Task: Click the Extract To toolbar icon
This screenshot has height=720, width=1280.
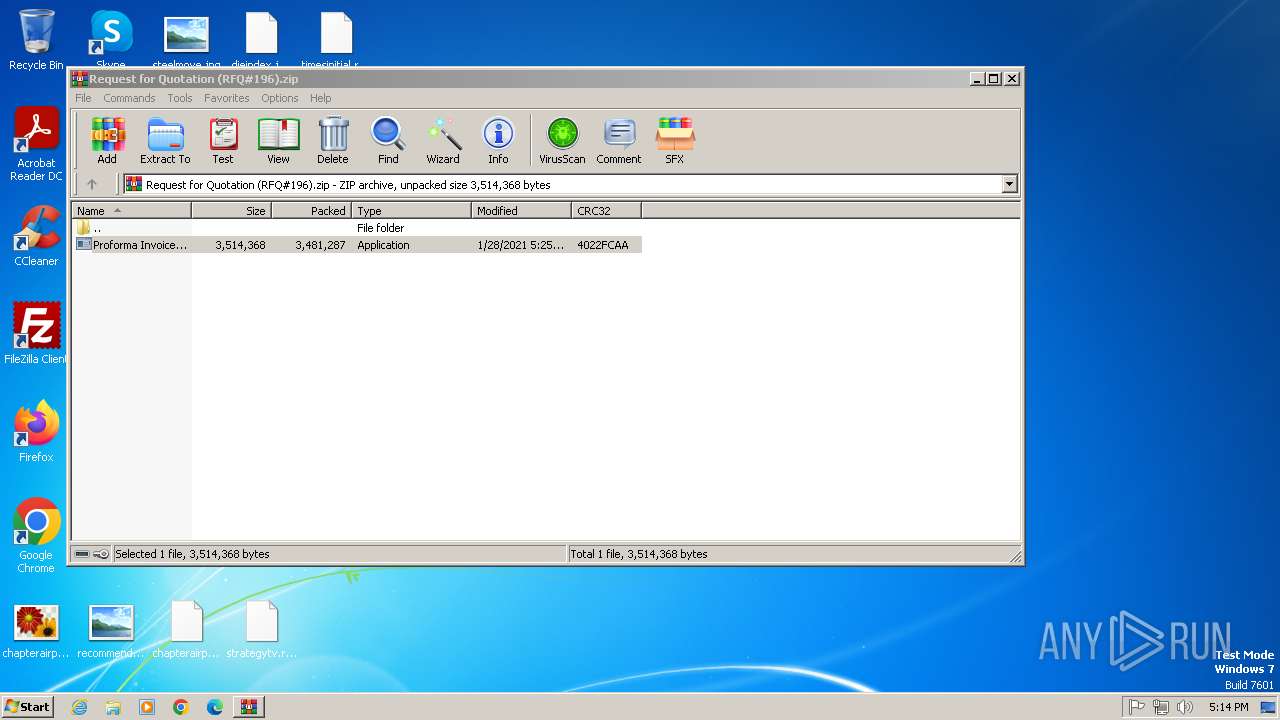Action: tap(165, 140)
